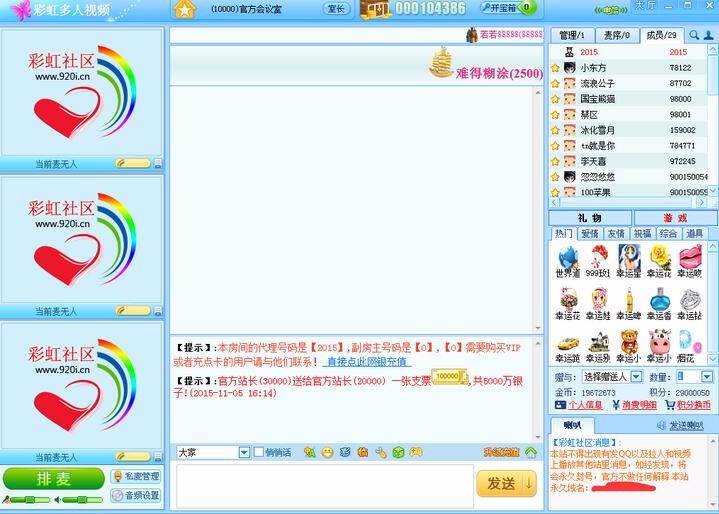
Task: Follow the 直接点此网银充值 recharge link
Action: coord(367,362)
